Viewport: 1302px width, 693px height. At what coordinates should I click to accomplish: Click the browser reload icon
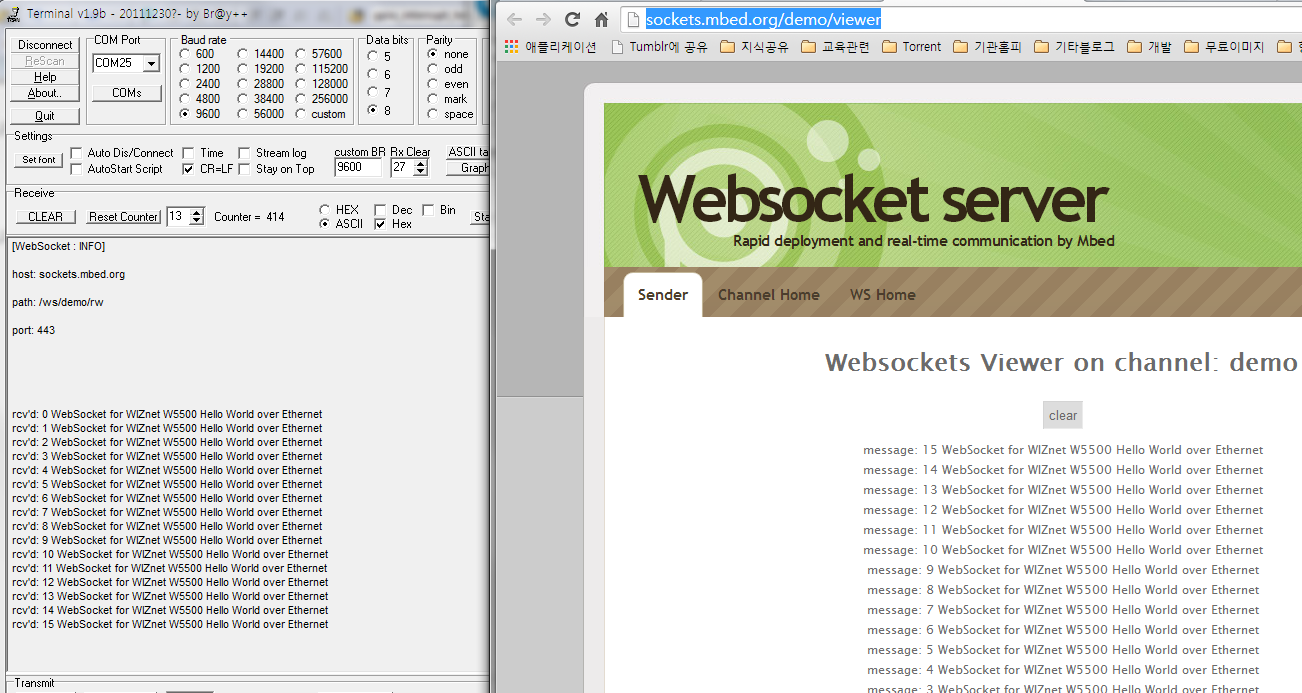(x=572, y=20)
